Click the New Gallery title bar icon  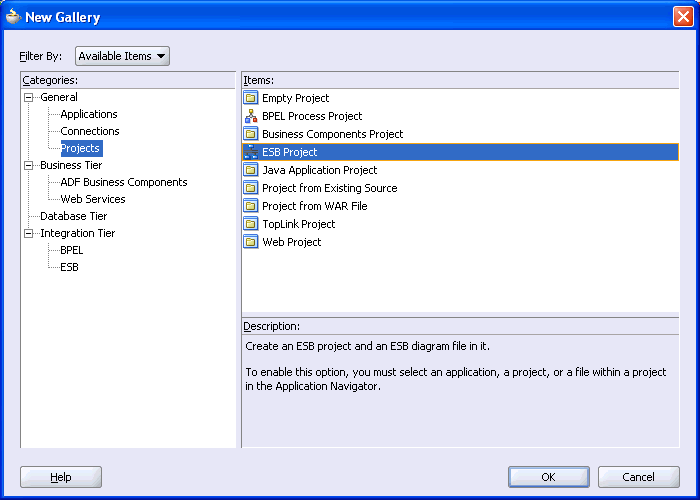tap(13, 17)
